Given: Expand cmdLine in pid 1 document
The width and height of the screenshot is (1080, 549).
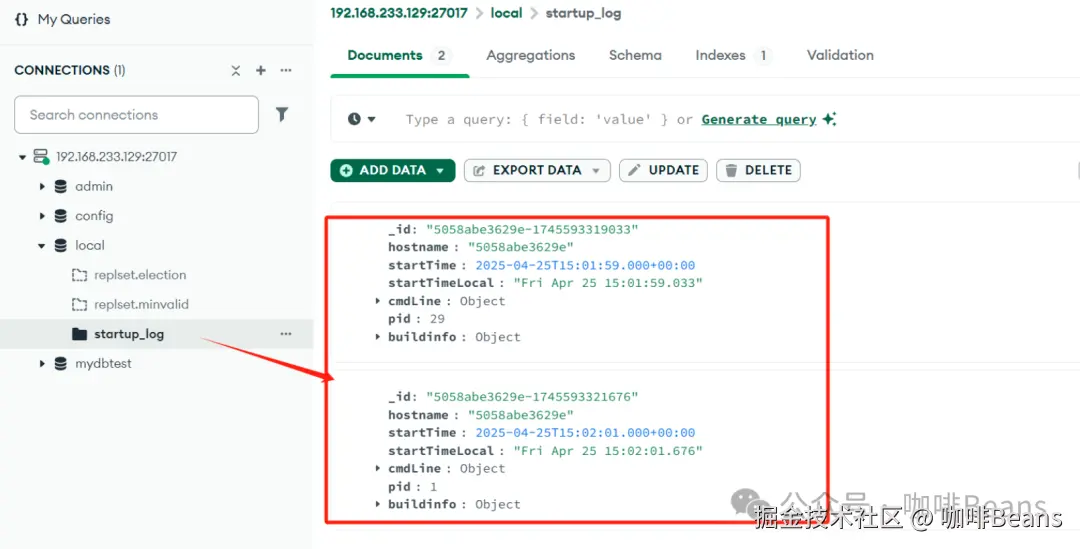Looking at the screenshot, I should [x=378, y=468].
